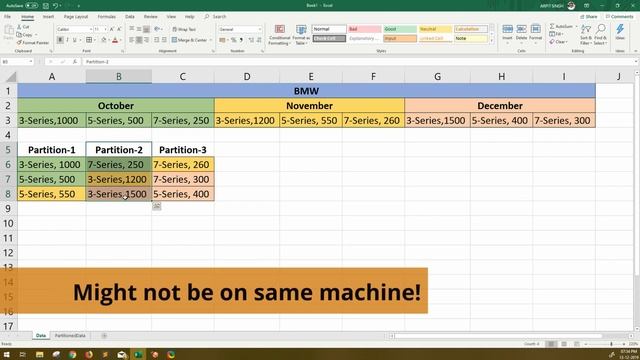The width and height of the screenshot is (640, 360).
Task: Open the Review tab
Action: pyautogui.click(x=151, y=17)
